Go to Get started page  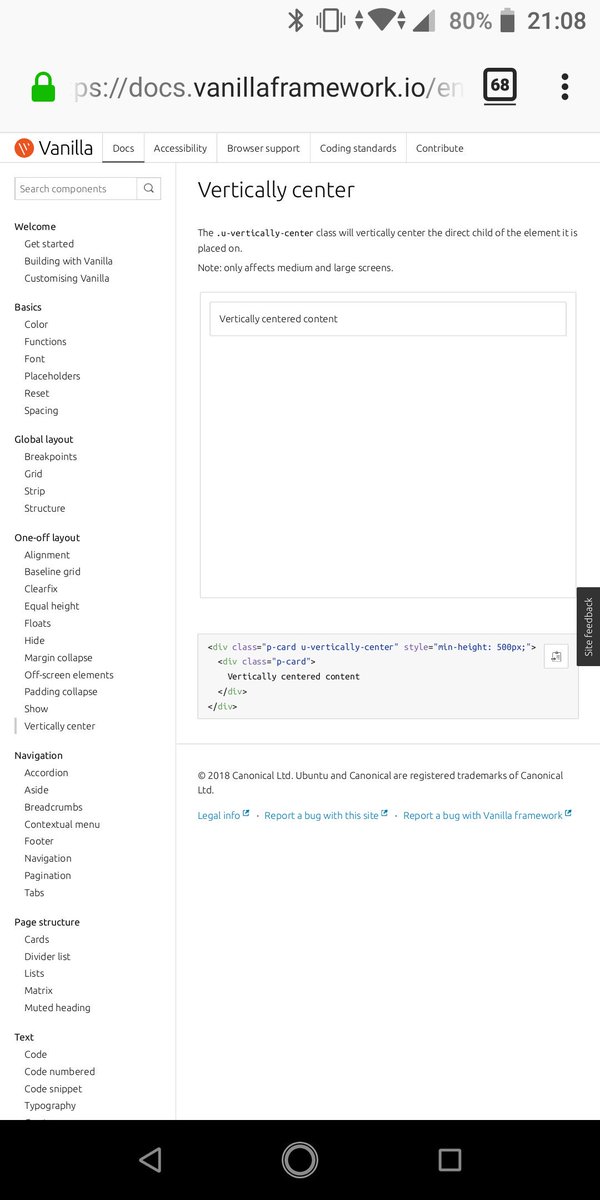[49, 244]
